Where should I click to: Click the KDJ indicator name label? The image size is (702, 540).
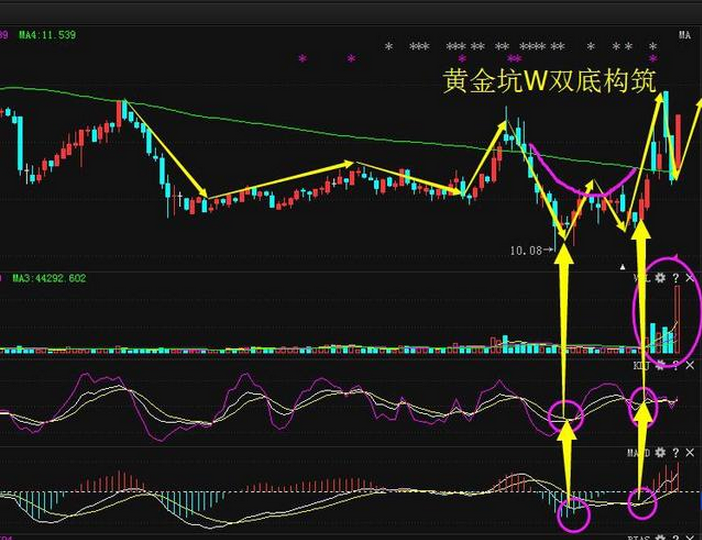click(641, 365)
